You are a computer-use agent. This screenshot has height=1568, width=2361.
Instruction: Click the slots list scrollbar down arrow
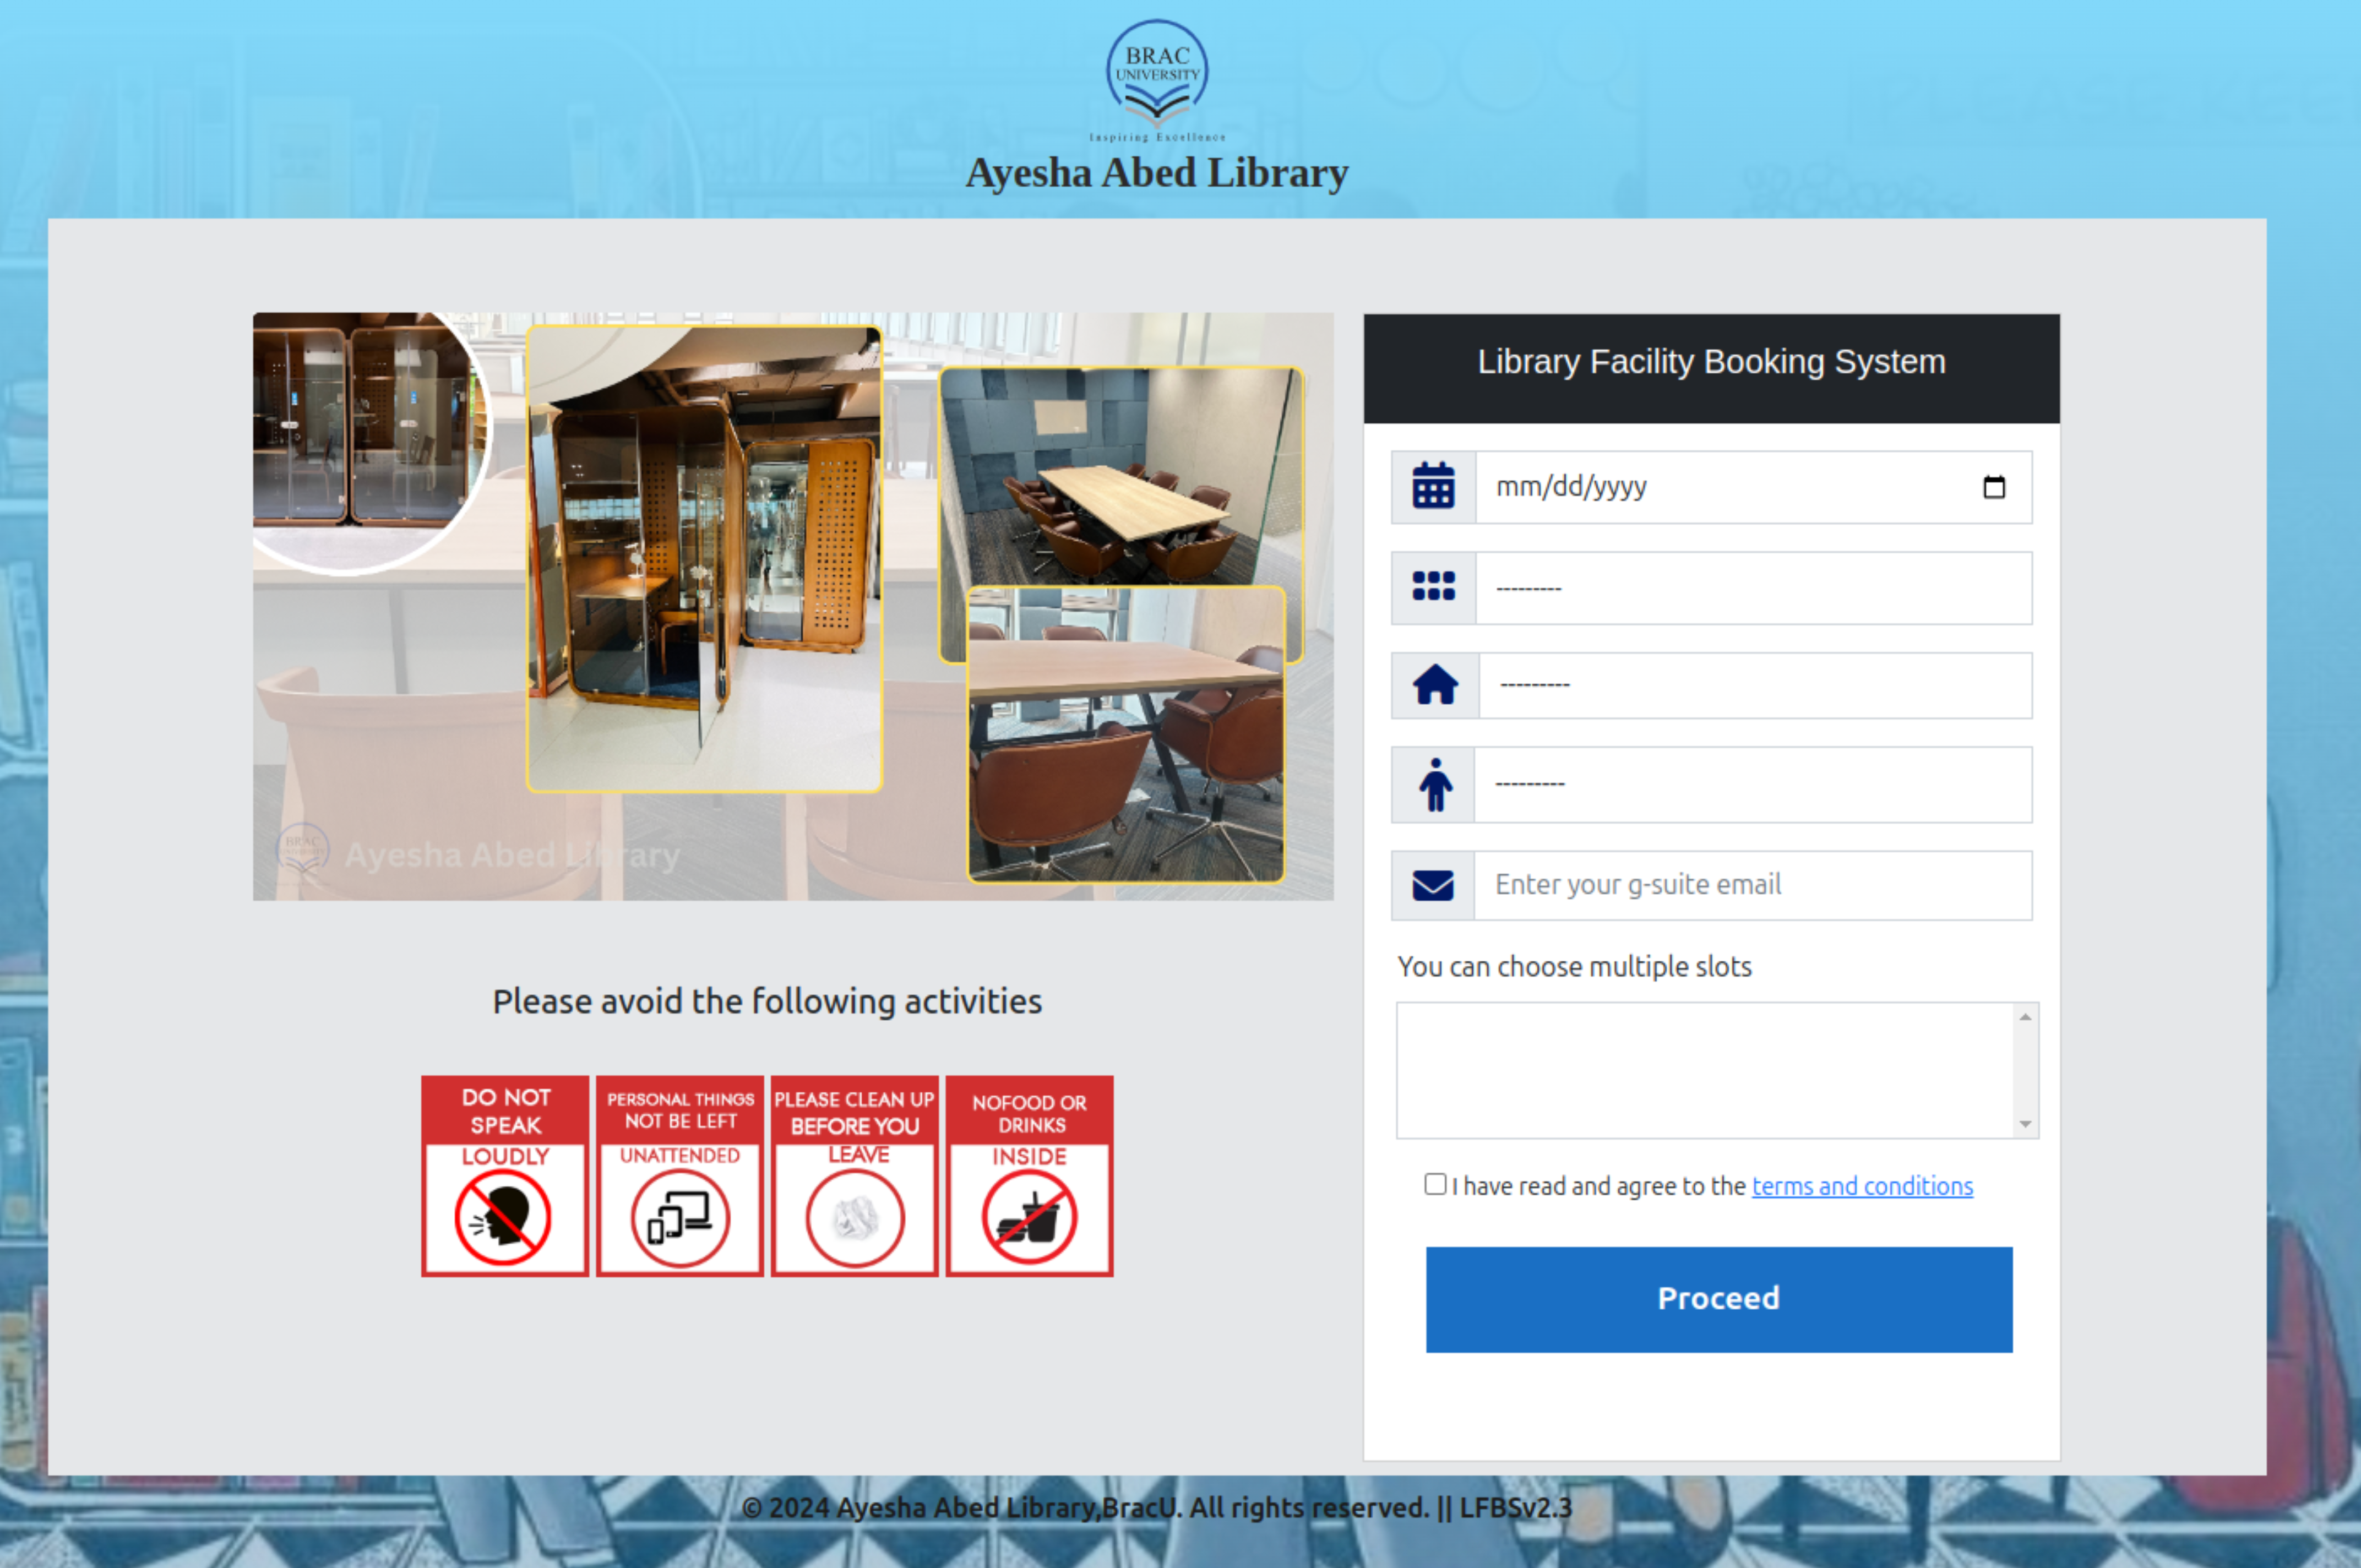pyautogui.click(x=2025, y=1124)
